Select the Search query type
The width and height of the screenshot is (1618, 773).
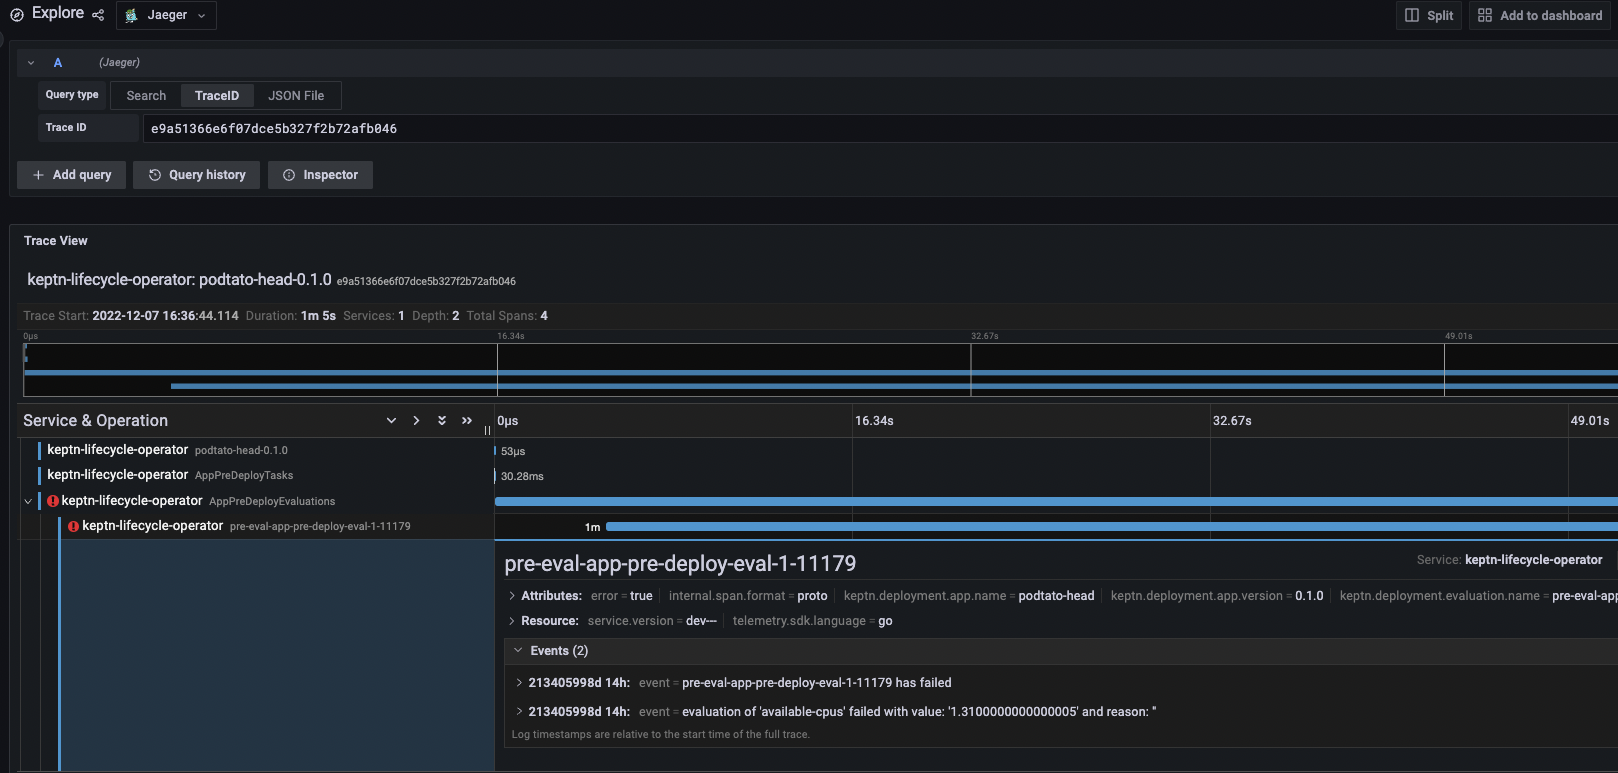click(x=146, y=96)
